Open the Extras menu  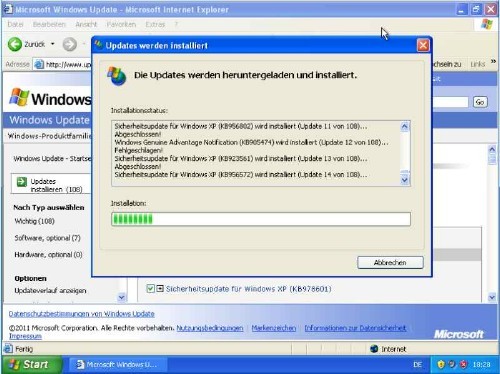tap(155, 24)
